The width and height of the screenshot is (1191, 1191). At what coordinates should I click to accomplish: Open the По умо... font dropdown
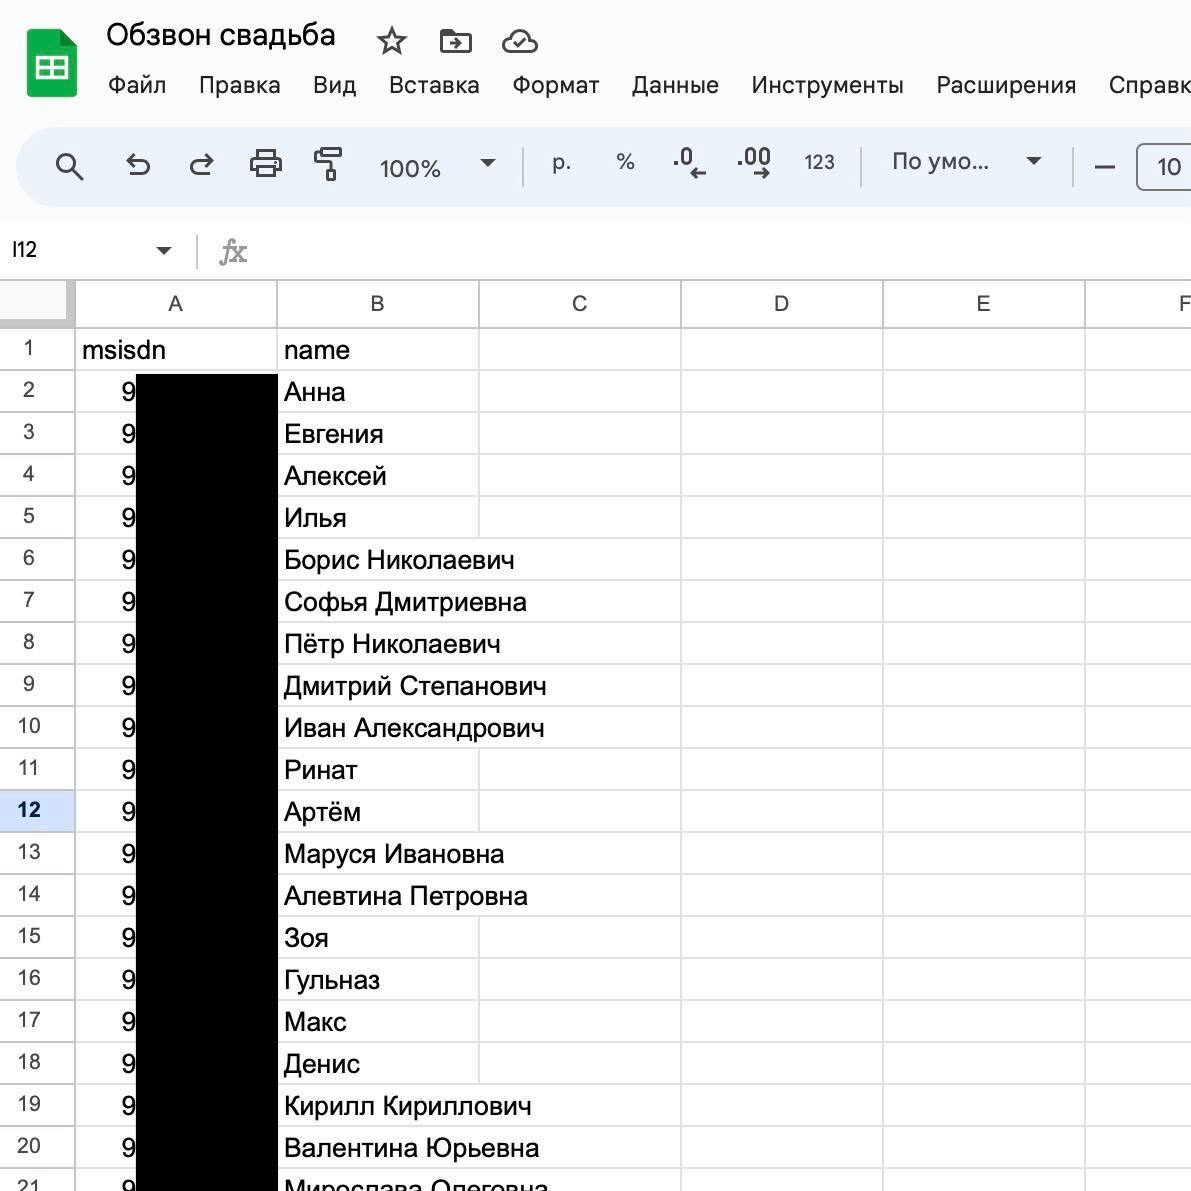click(x=966, y=162)
